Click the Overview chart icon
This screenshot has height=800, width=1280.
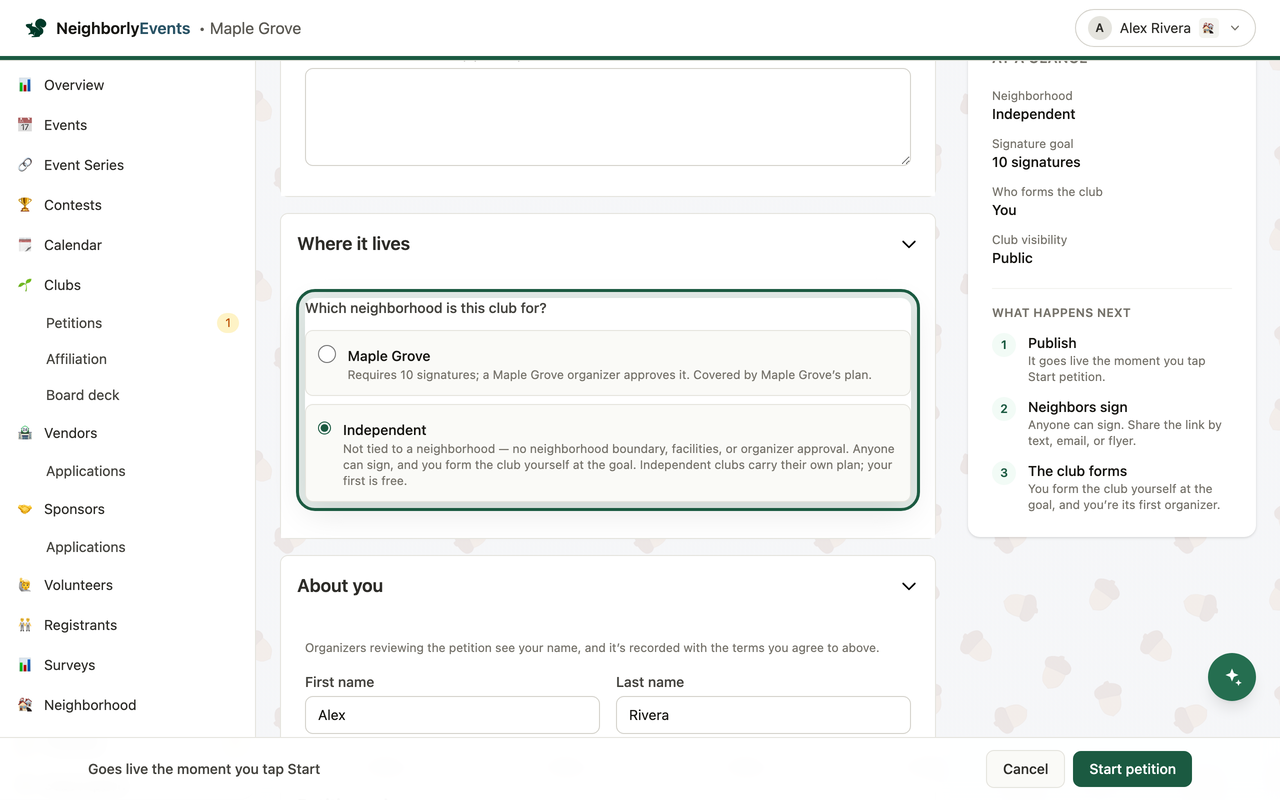[x=25, y=85]
